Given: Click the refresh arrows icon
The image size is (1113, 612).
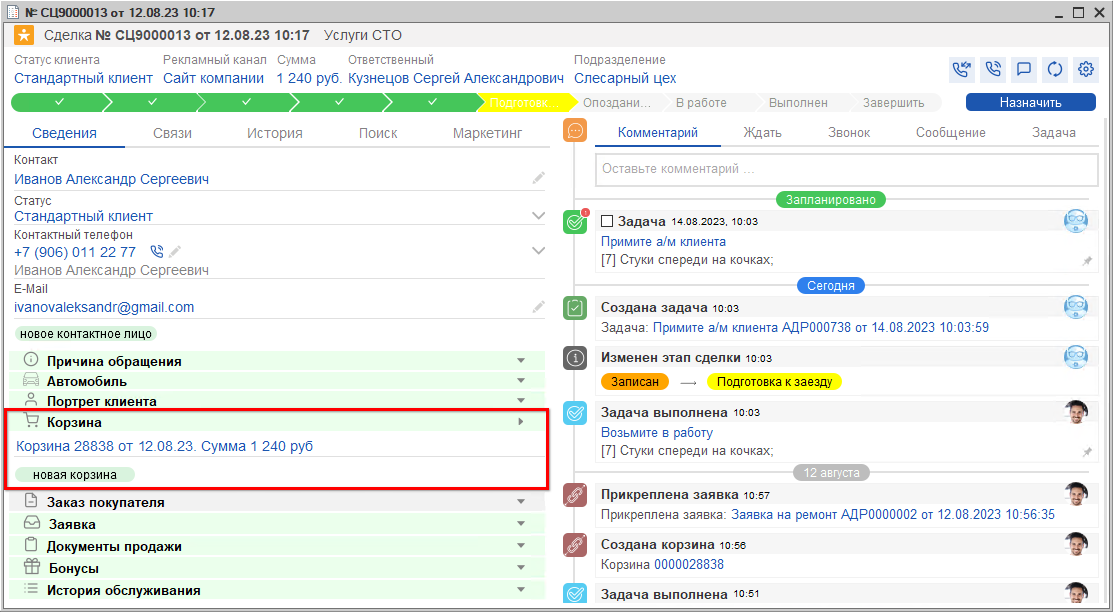Looking at the screenshot, I should tap(1054, 70).
